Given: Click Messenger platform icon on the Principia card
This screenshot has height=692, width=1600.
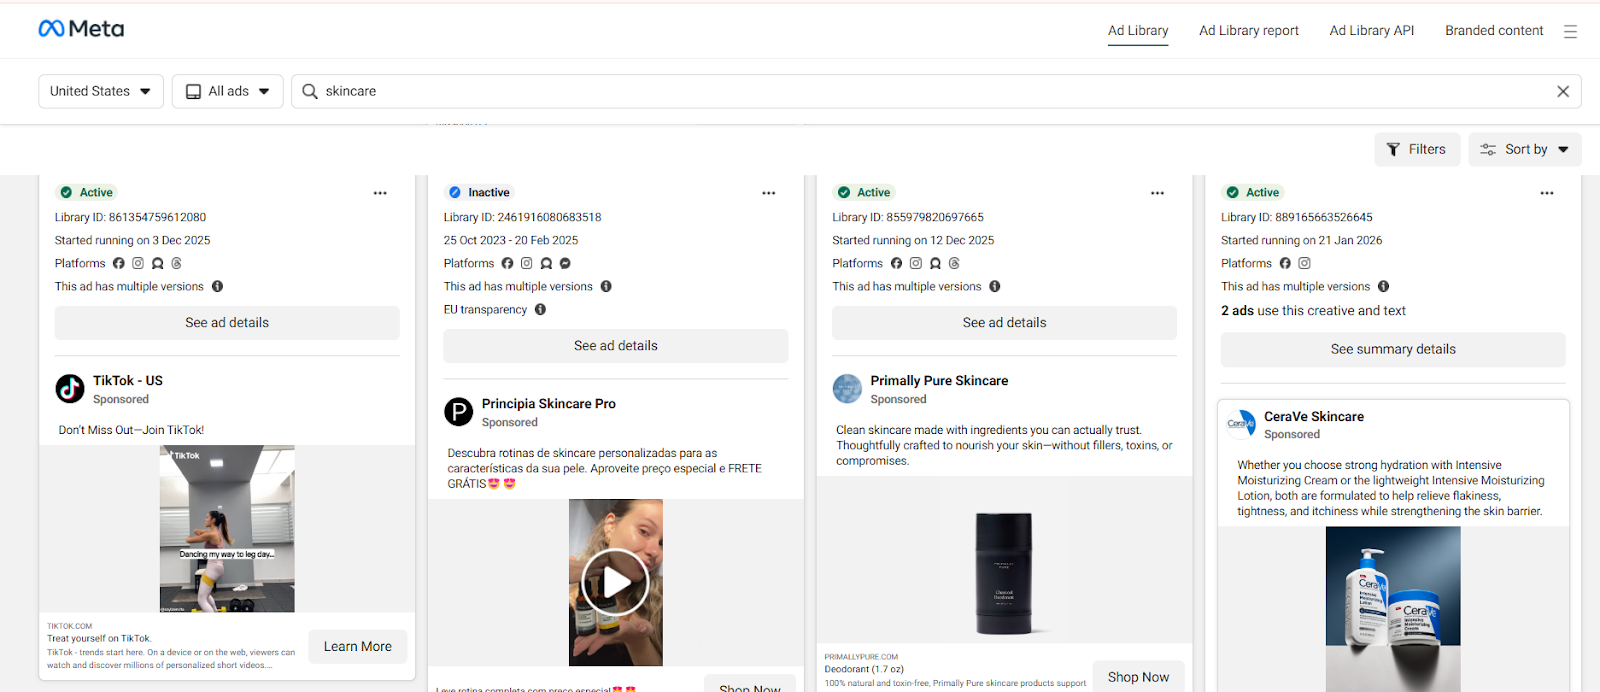Looking at the screenshot, I should point(565,263).
